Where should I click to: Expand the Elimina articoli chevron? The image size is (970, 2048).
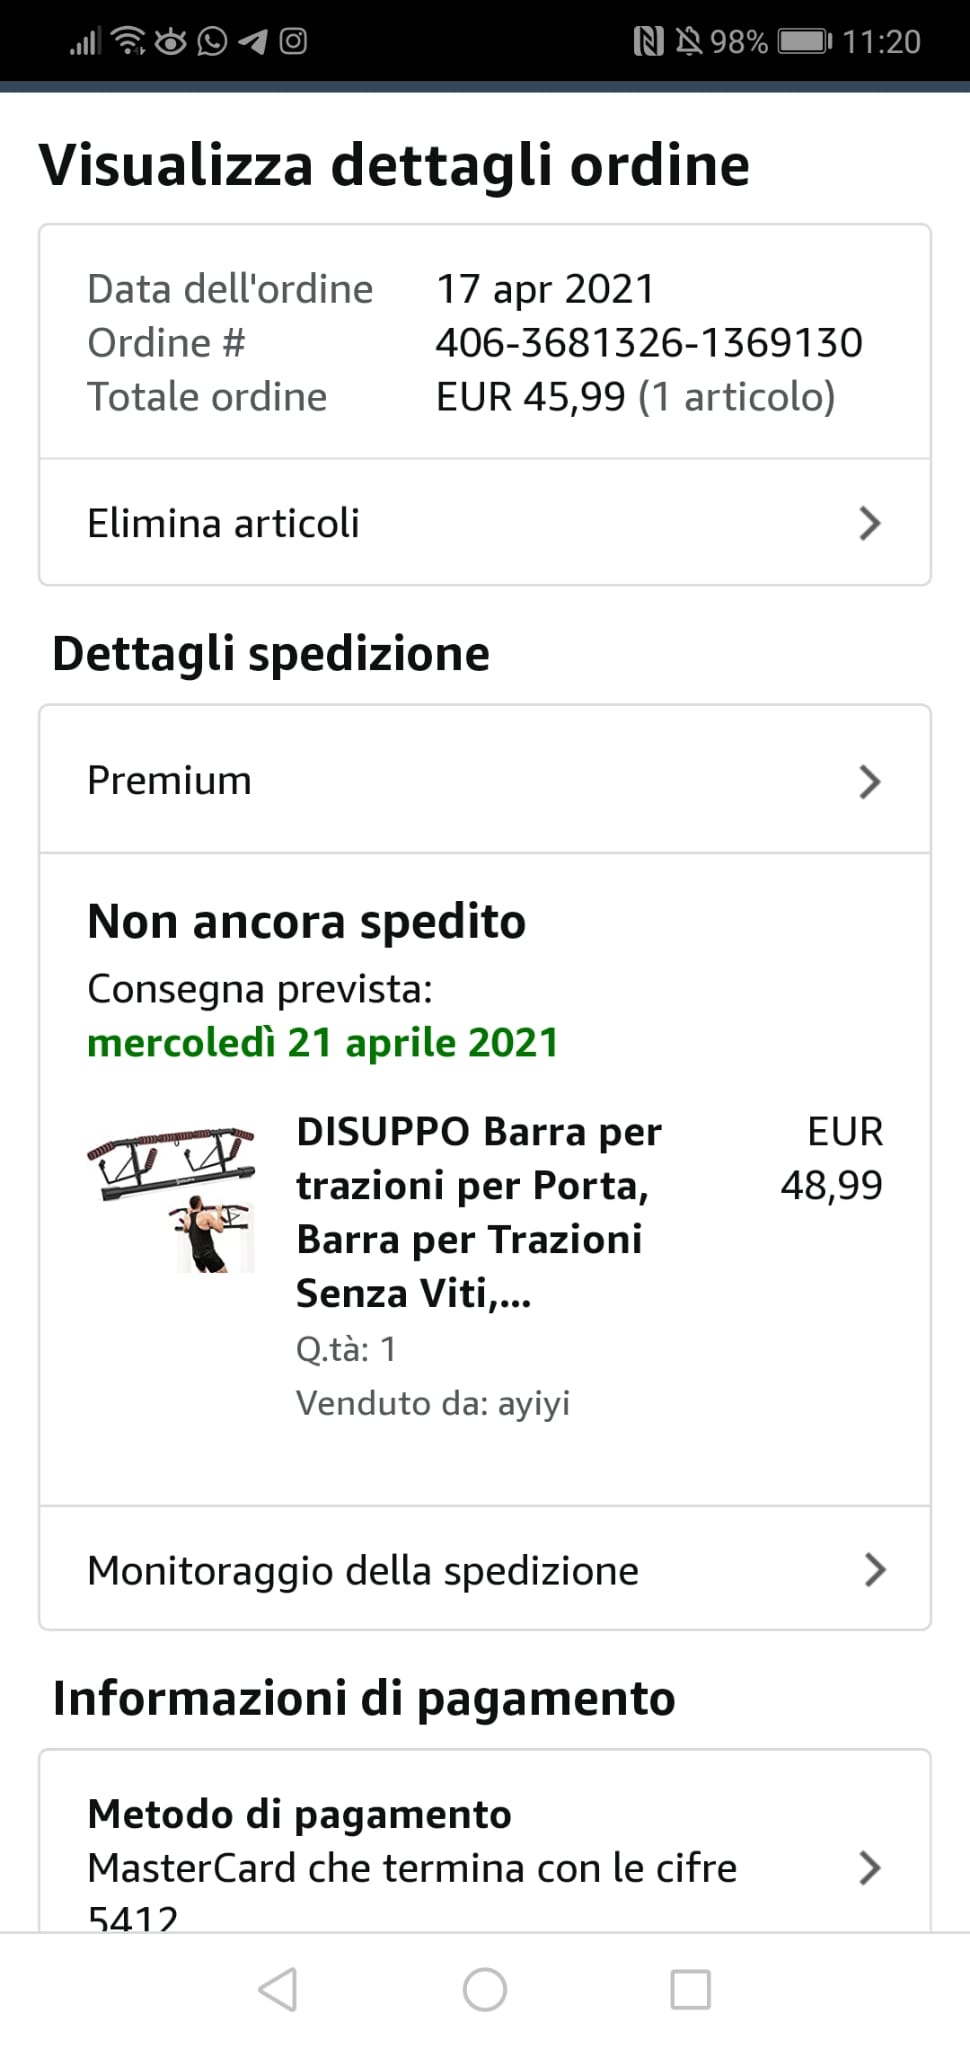(x=869, y=523)
